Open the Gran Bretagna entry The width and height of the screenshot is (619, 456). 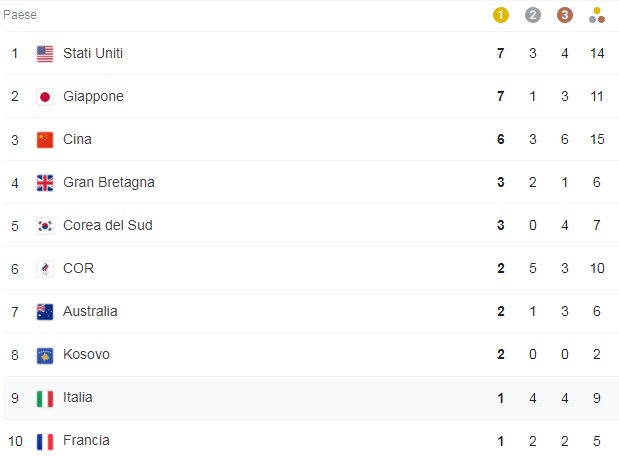point(109,182)
